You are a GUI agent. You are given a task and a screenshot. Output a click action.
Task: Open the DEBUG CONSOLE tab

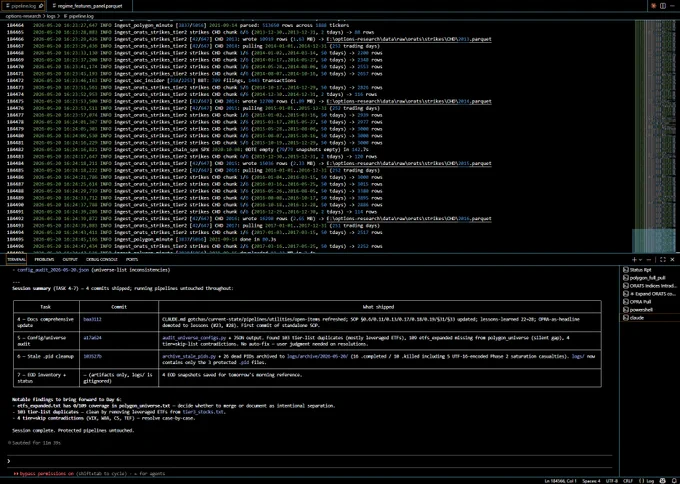101,259
